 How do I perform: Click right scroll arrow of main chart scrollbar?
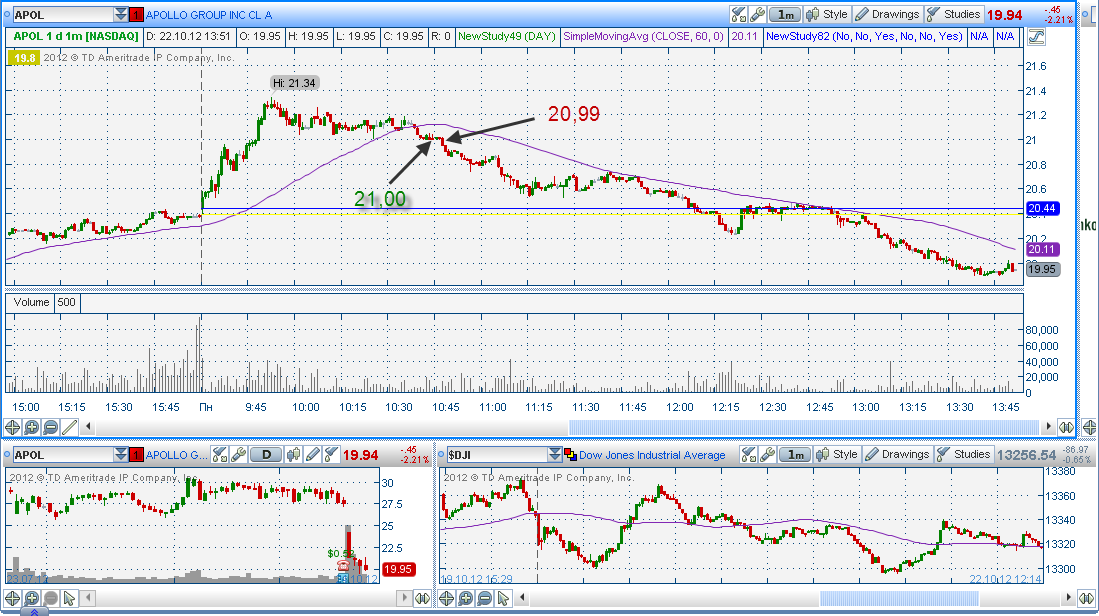click(1049, 426)
